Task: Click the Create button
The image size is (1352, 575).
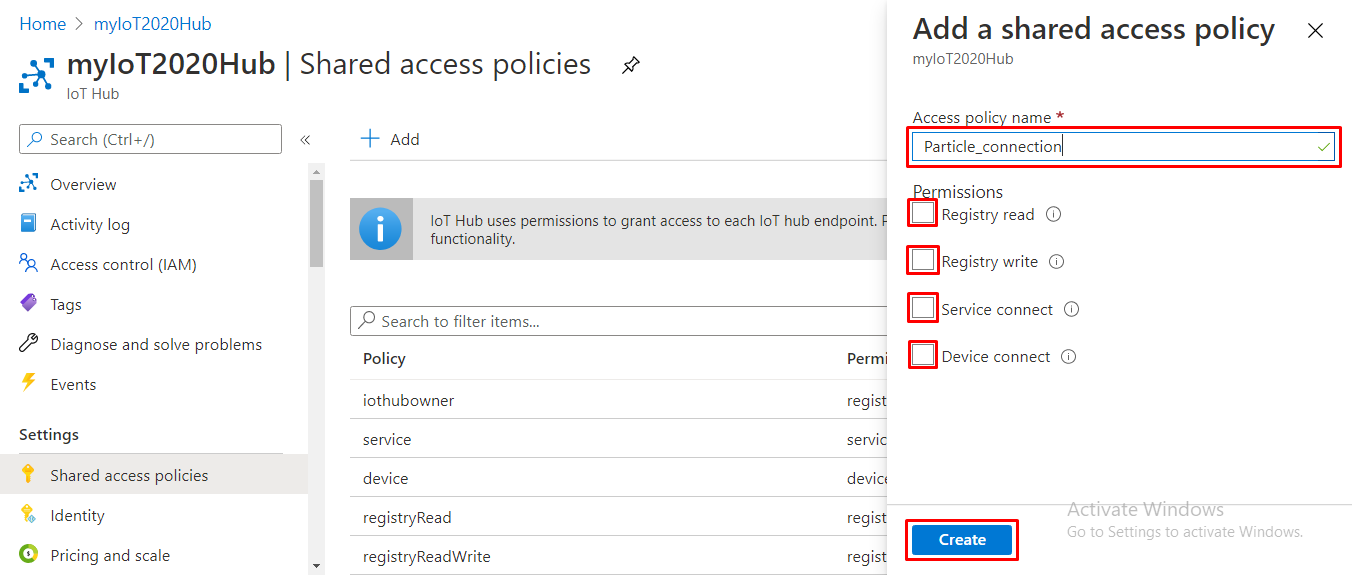Action: click(962, 540)
